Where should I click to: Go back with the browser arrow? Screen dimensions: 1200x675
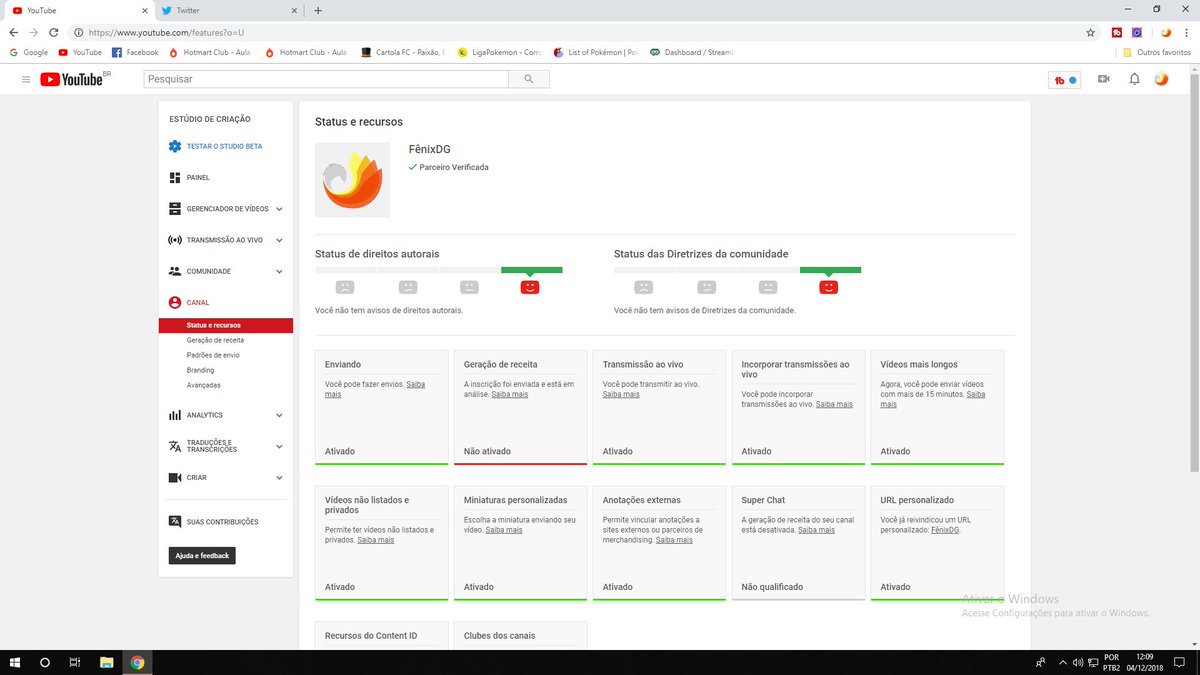13,32
